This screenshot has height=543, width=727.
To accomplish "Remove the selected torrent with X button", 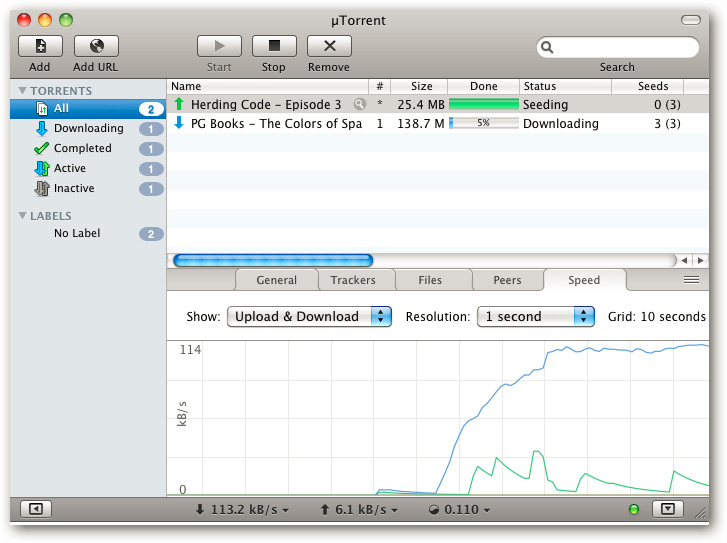I will click(329, 46).
